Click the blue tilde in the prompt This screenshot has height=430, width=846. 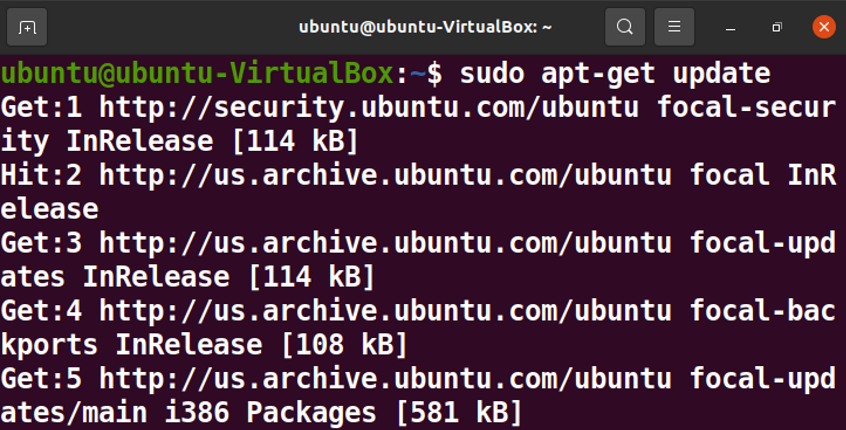pos(419,74)
